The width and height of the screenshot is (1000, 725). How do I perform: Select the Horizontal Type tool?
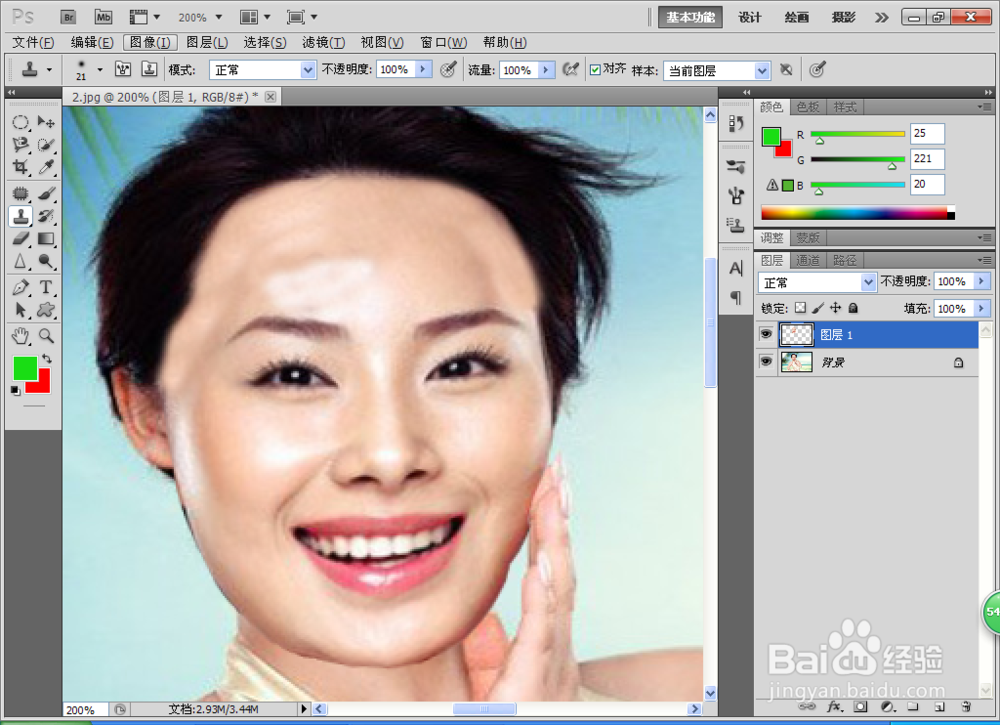tap(46, 287)
